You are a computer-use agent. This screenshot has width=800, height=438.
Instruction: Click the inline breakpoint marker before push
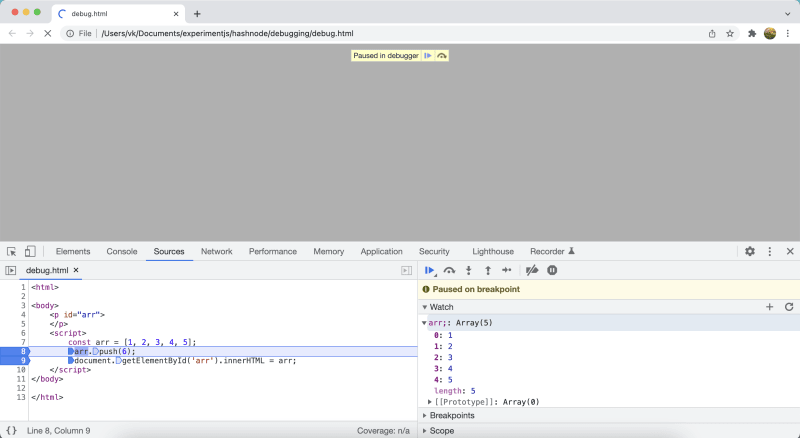coord(95,351)
